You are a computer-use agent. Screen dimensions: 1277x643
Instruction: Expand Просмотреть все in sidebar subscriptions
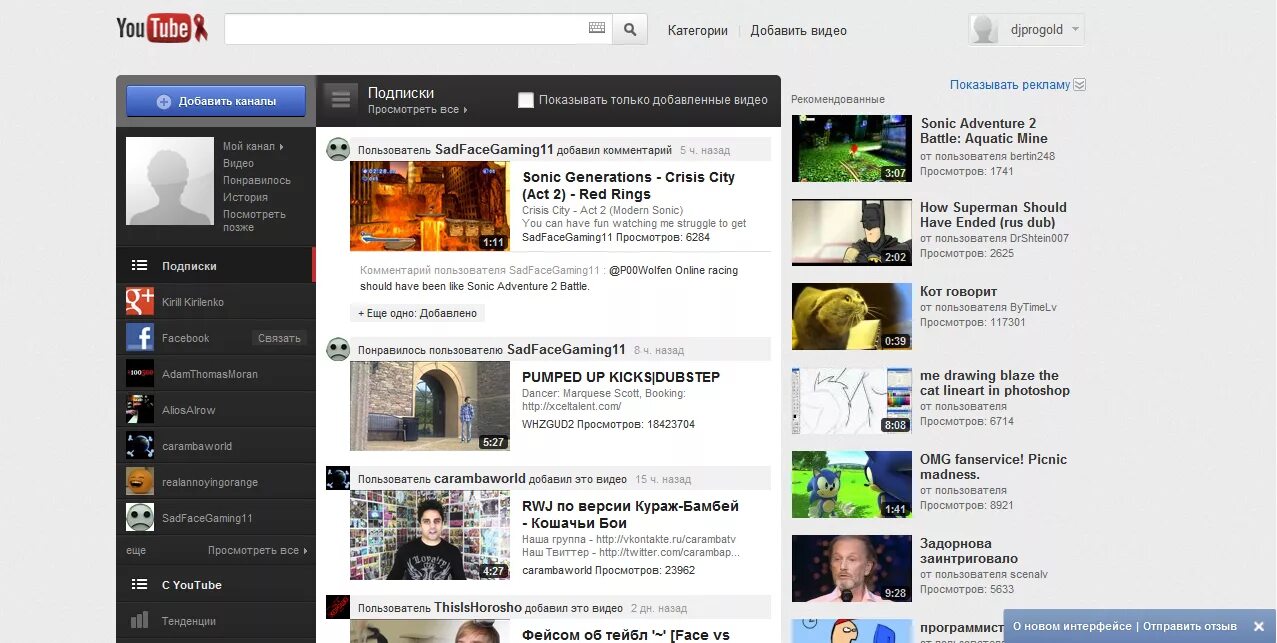[x=257, y=550]
